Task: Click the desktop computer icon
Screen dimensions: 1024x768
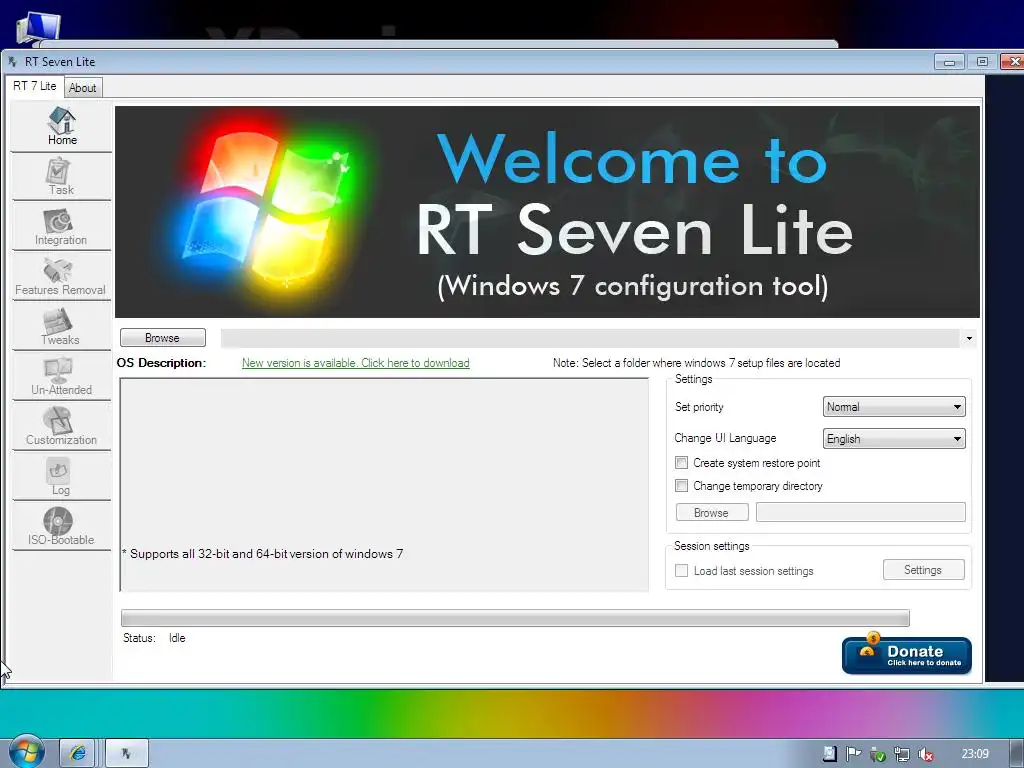Action: point(39,29)
